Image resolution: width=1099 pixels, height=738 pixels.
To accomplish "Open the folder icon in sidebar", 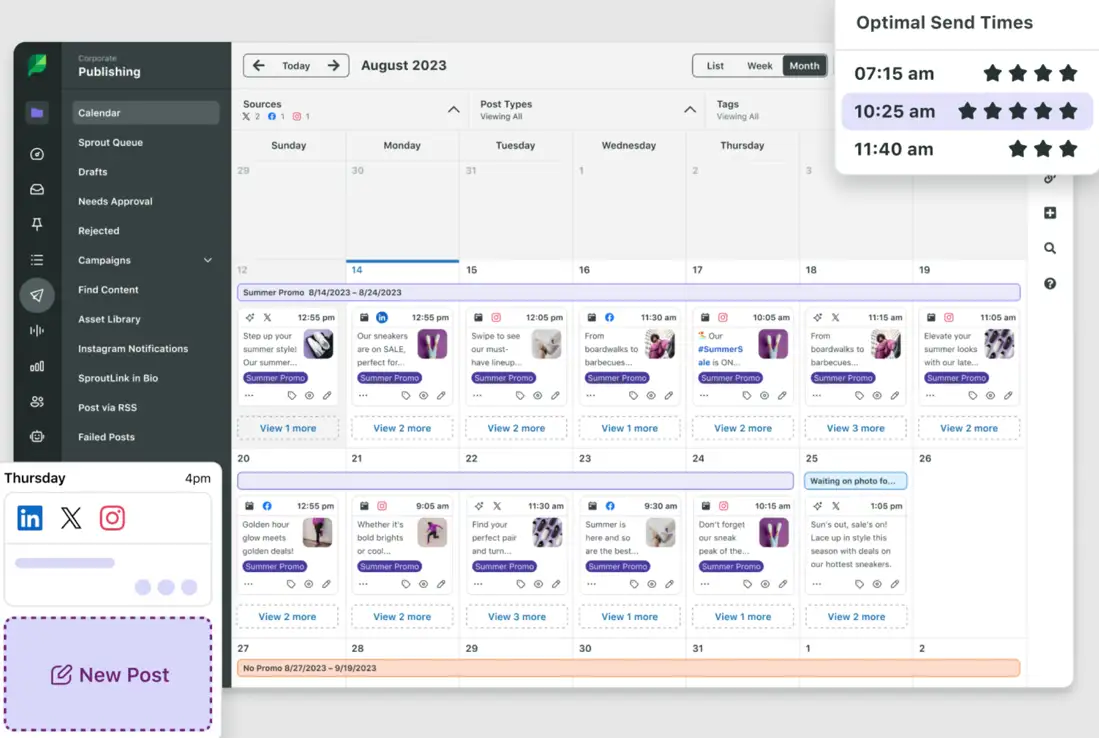I will [x=37, y=113].
